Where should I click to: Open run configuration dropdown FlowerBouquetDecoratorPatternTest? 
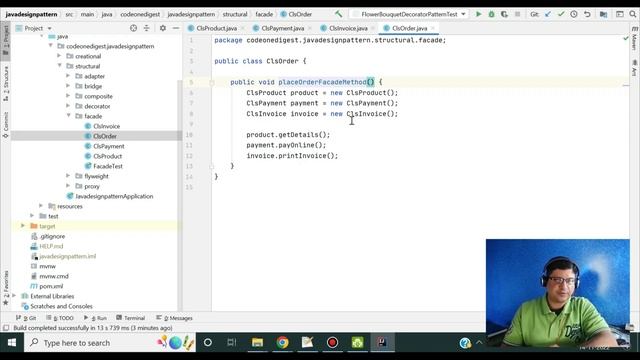tap(409, 14)
